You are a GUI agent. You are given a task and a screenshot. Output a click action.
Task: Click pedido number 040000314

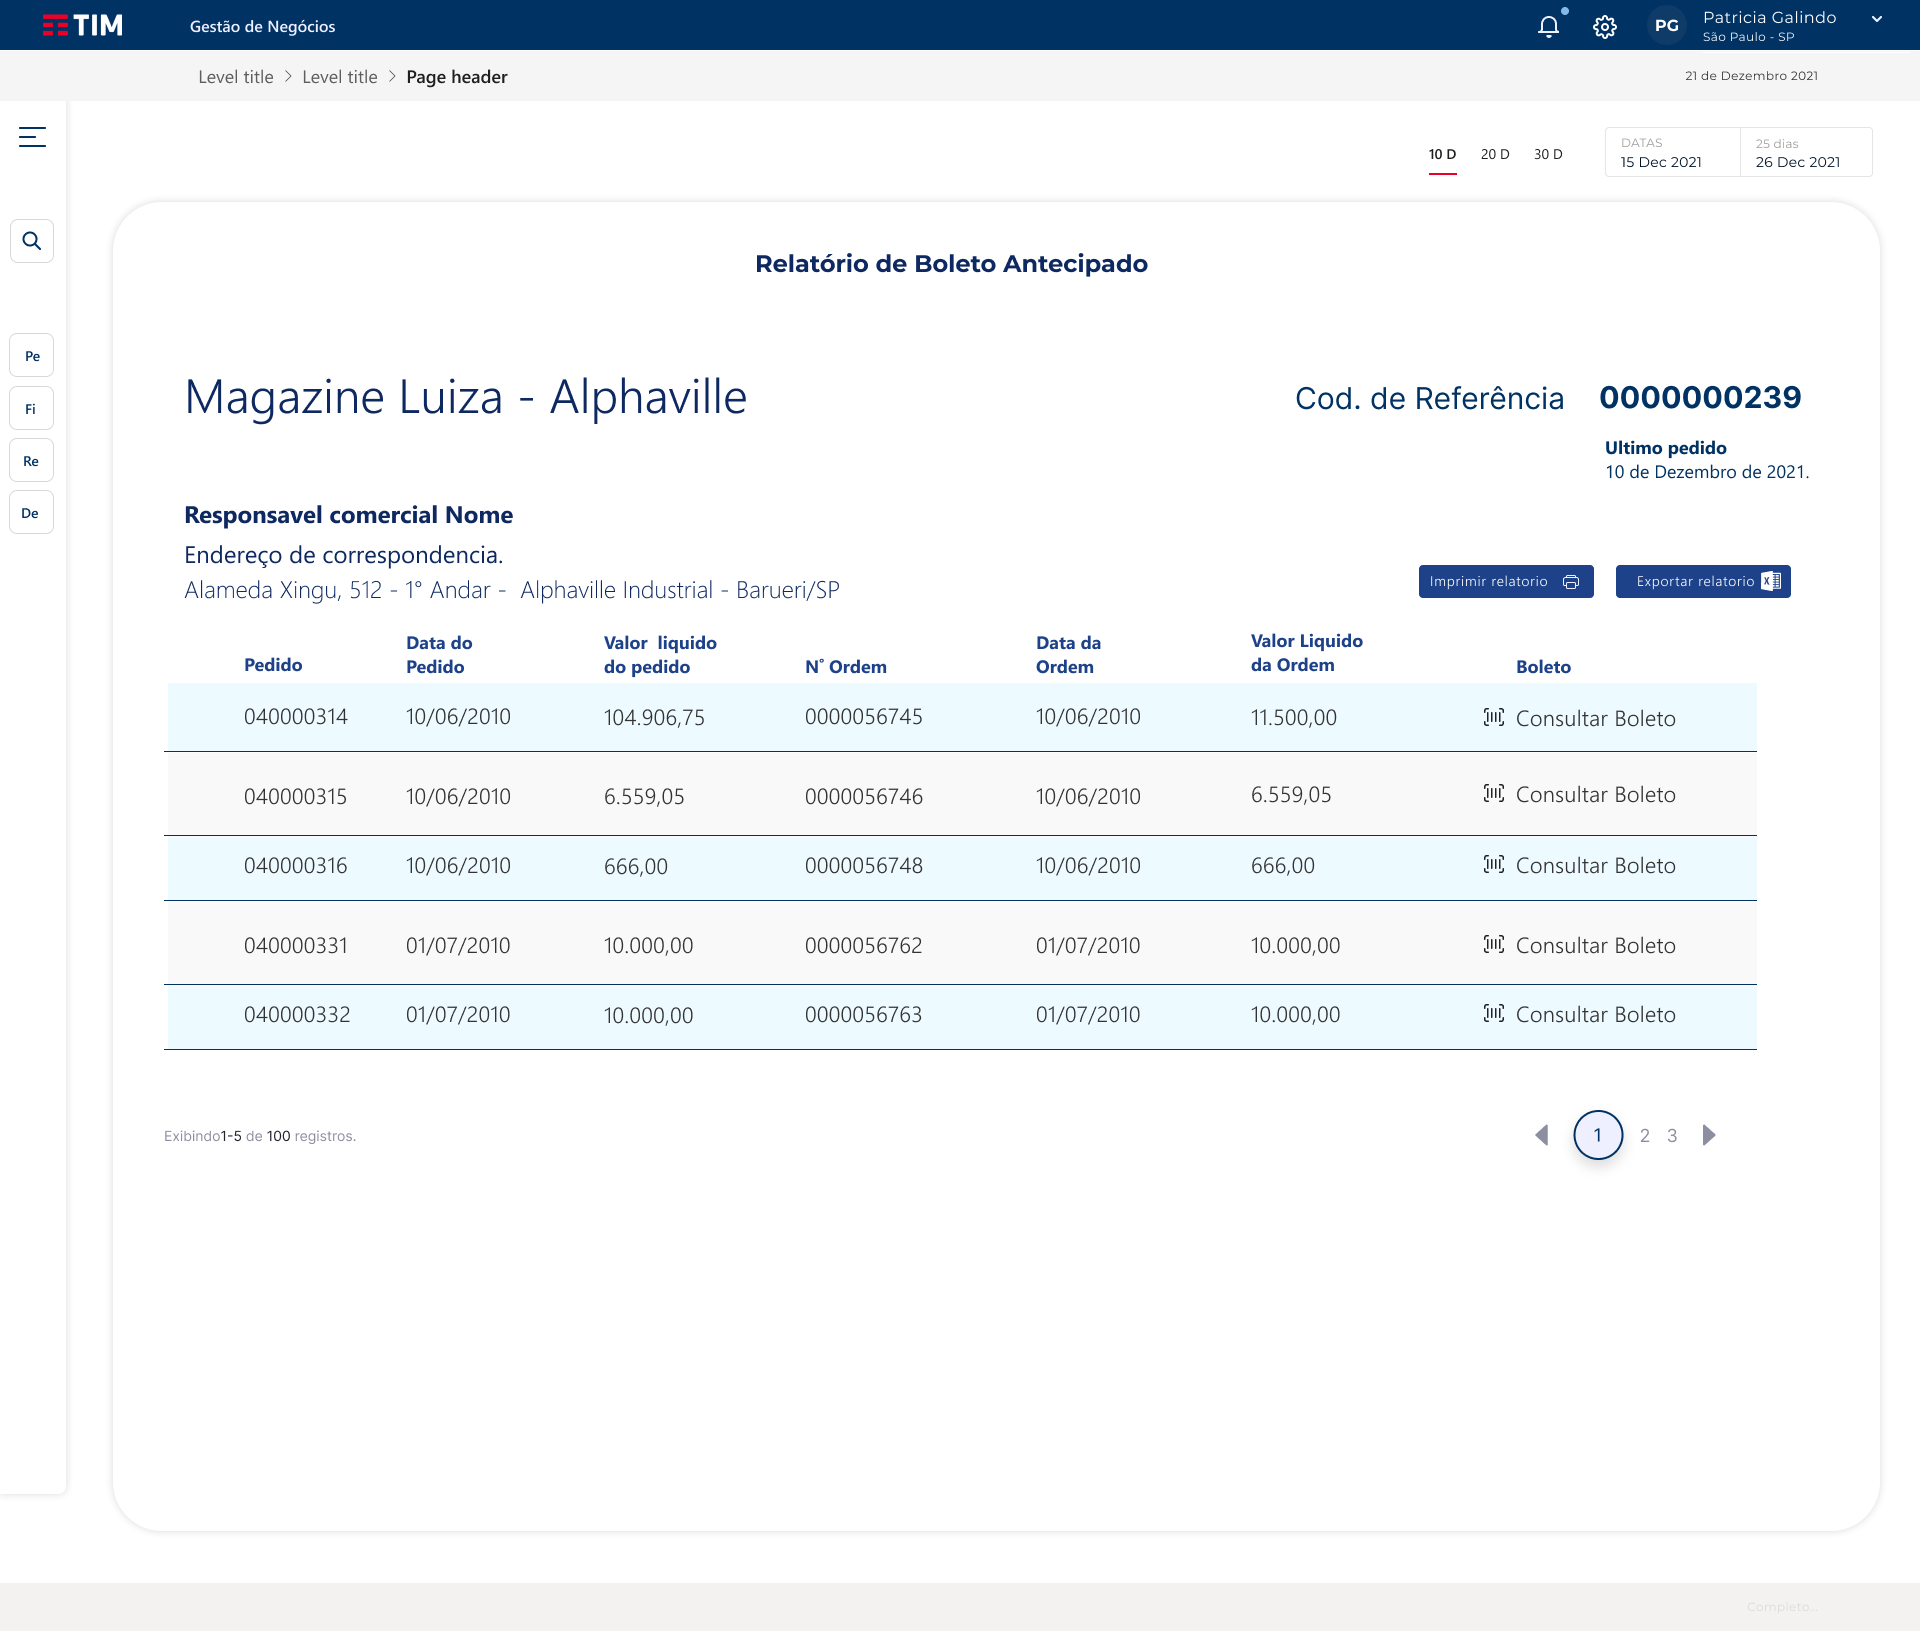pyautogui.click(x=296, y=717)
